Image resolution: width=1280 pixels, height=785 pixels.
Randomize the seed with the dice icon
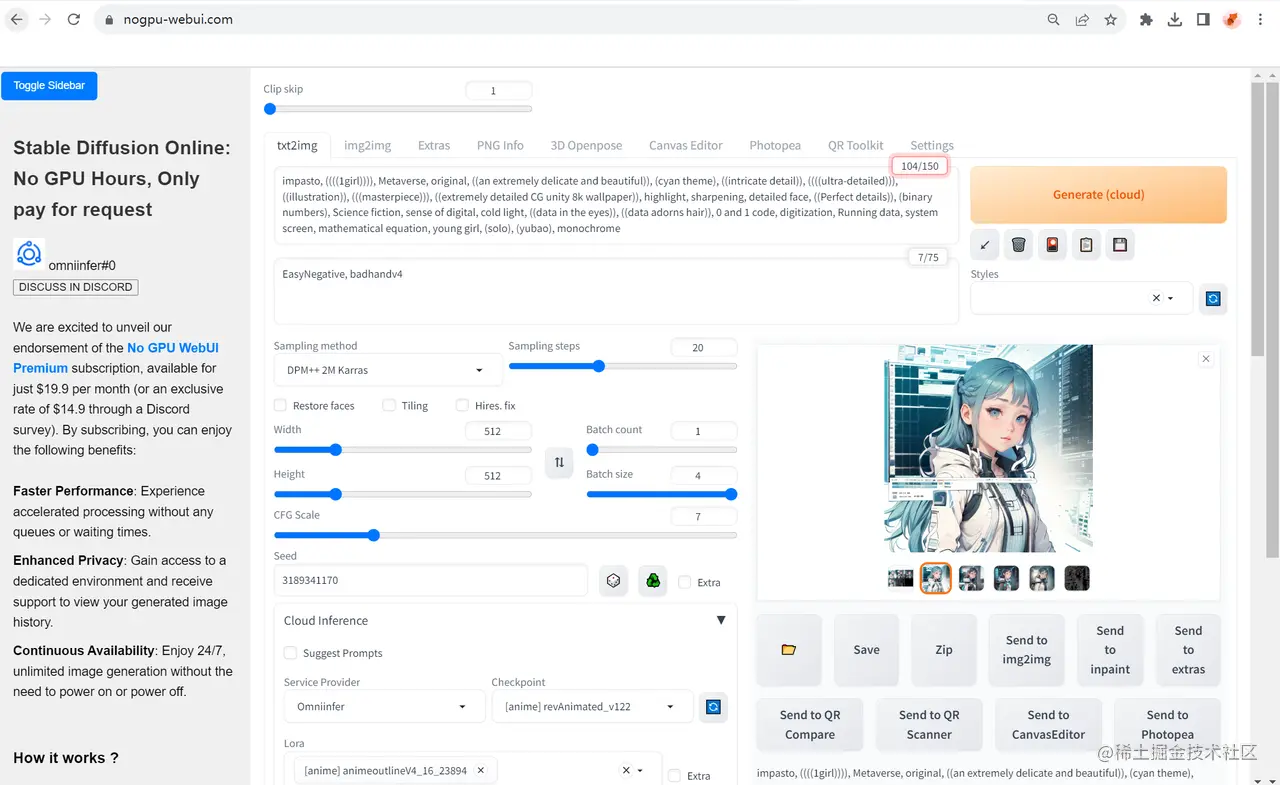(x=613, y=580)
